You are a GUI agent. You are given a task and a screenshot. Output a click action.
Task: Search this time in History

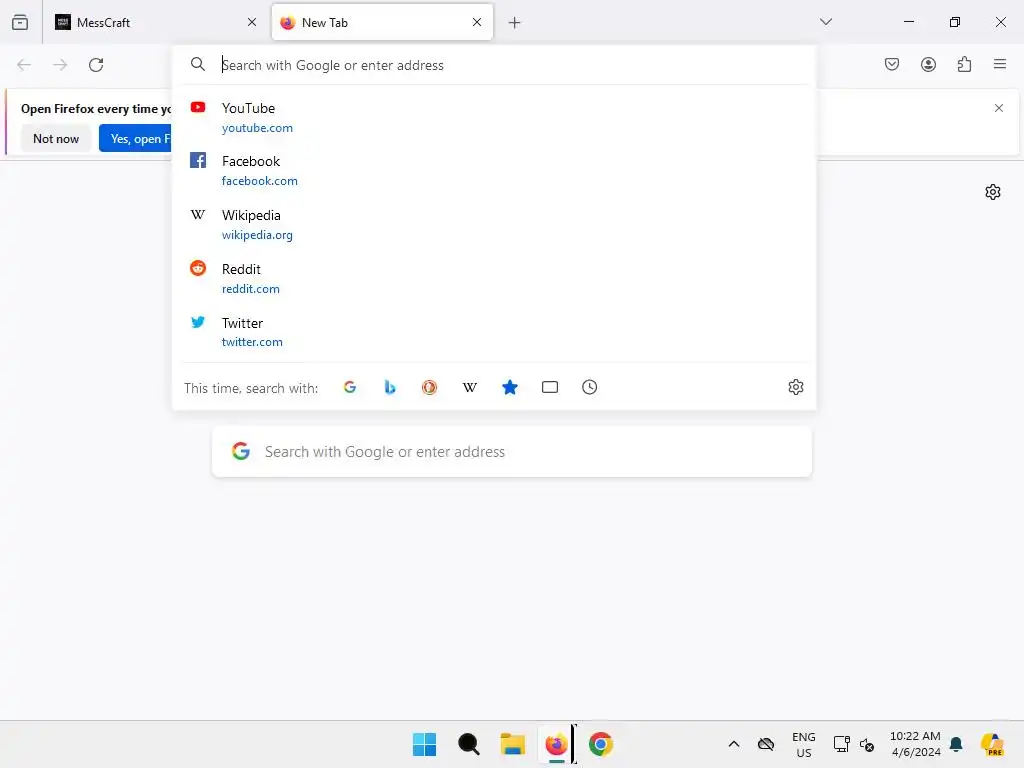[590, 387]
